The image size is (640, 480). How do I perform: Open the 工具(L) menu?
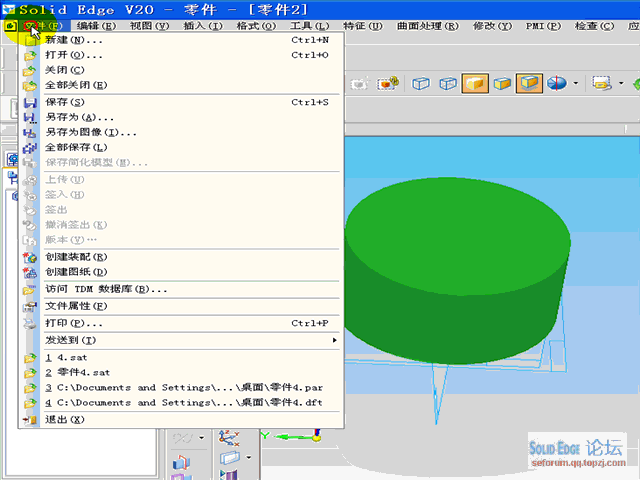[x=309, y=26]
